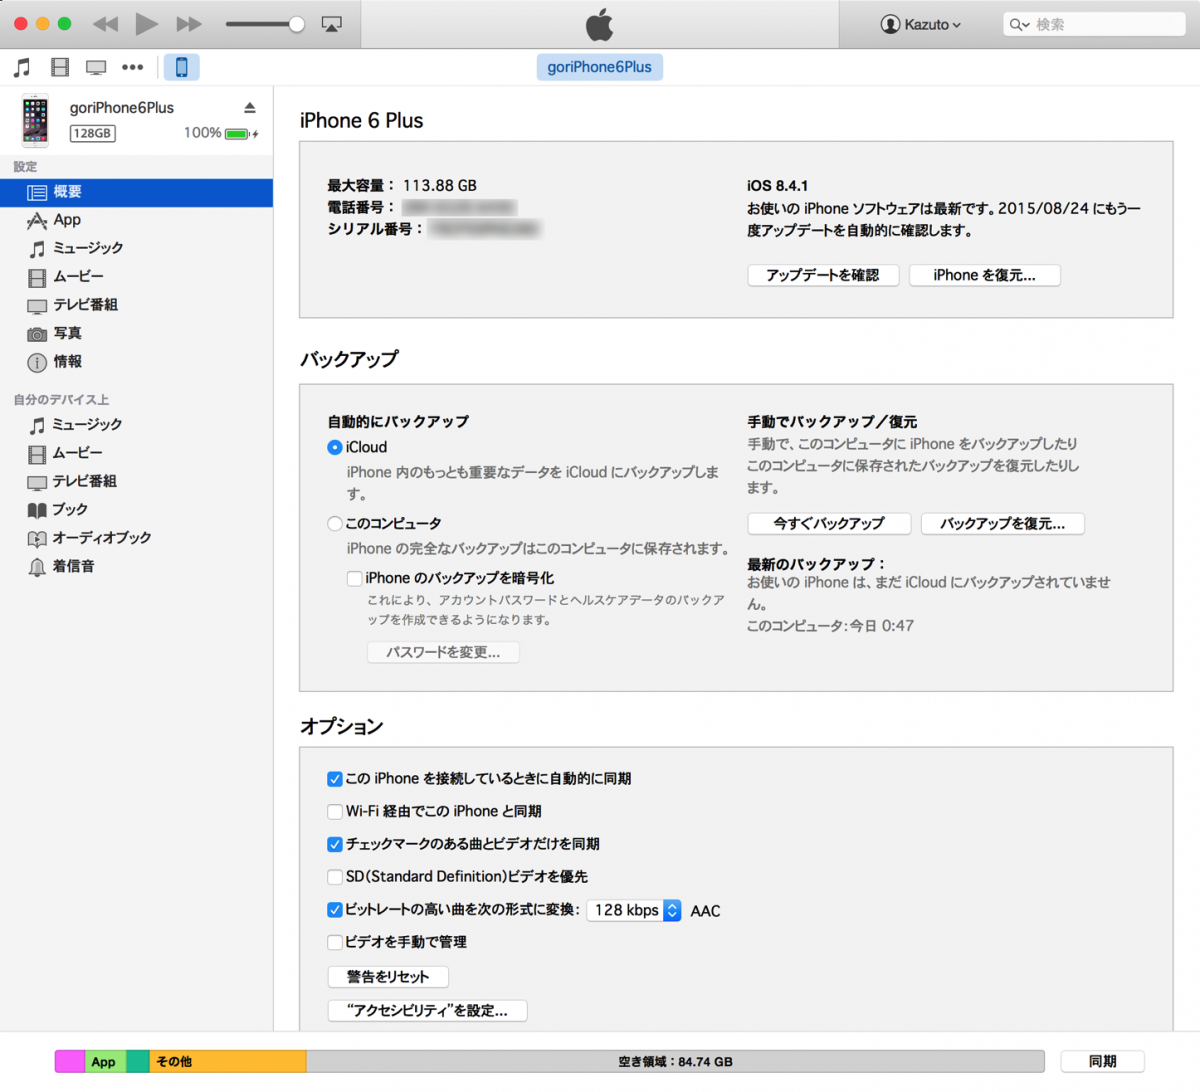The width and height of the screenshot is (1200, 1092).
Task: Open the 128 kbps bitrate dropdown
Action: [x=634, y=910]
